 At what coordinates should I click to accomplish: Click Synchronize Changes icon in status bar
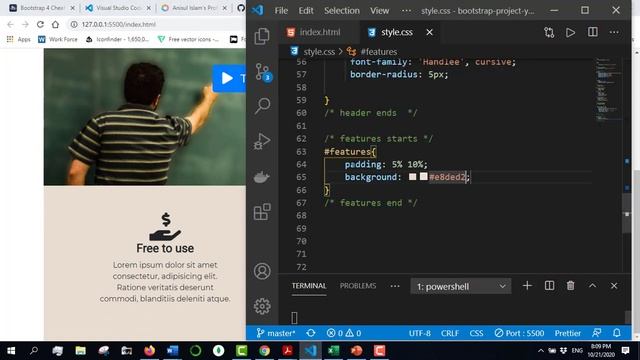pyautogui.click(x=311, y=333)
